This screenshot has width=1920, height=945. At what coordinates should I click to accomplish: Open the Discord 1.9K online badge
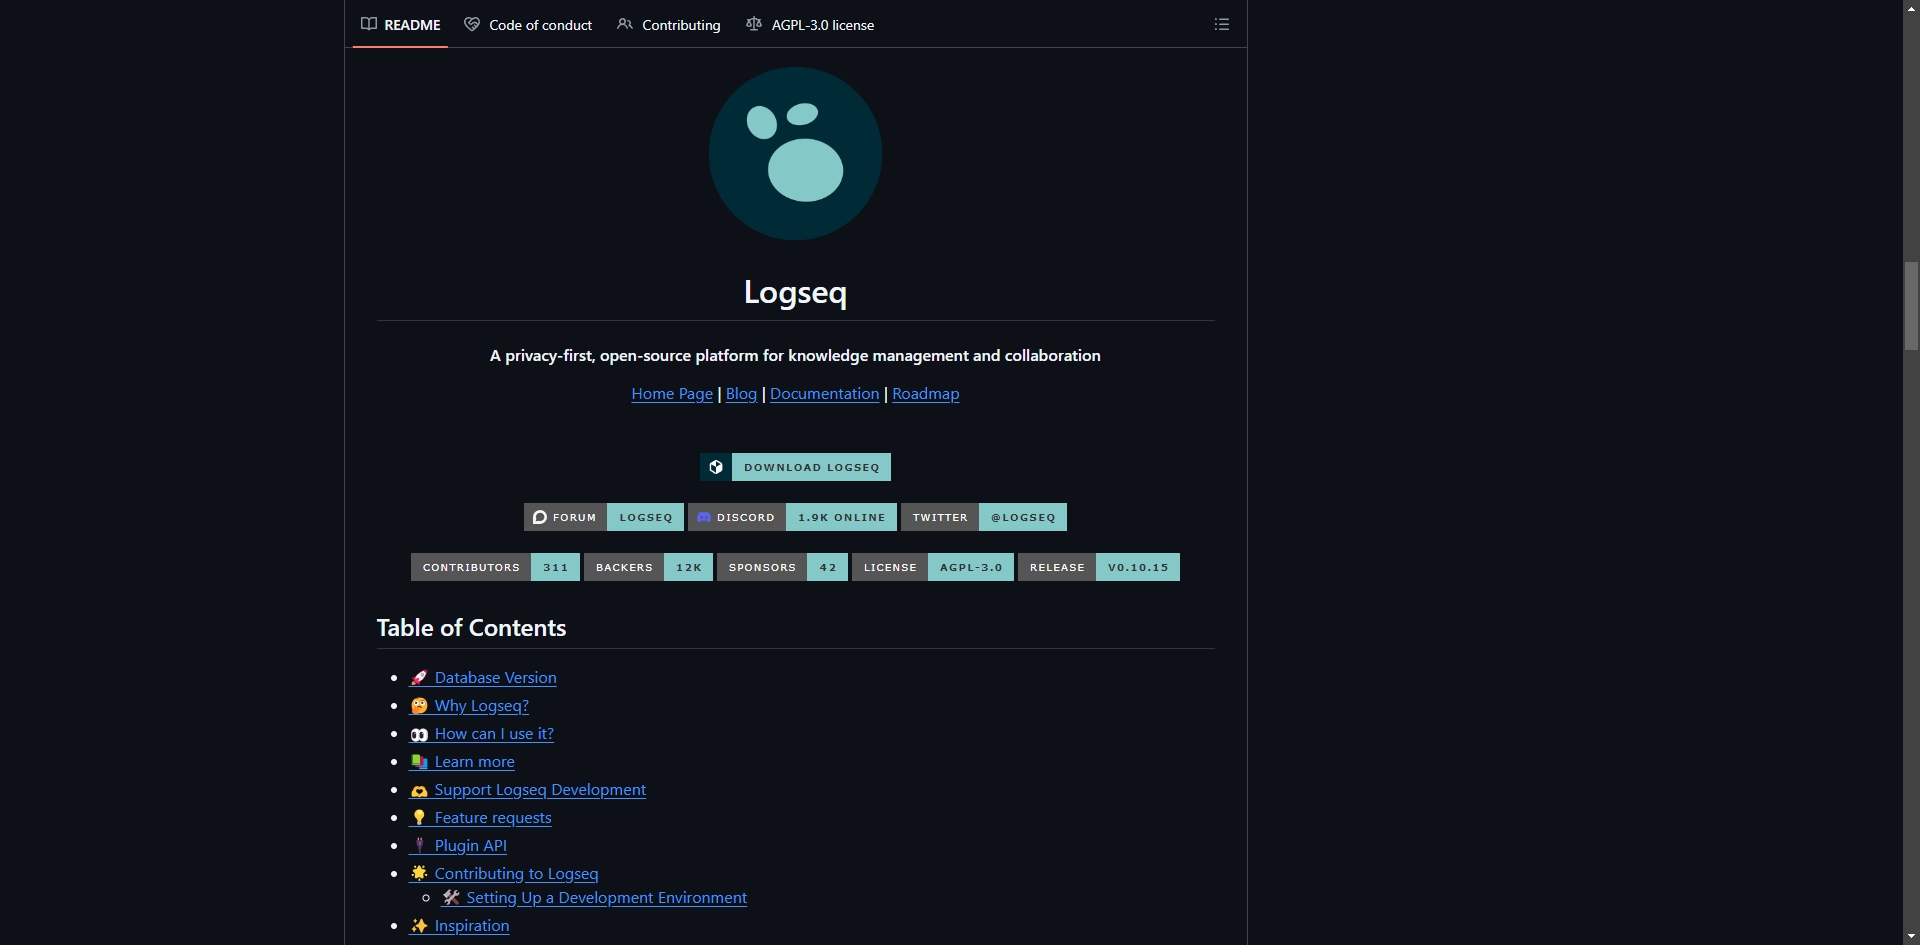click(792, 517)
